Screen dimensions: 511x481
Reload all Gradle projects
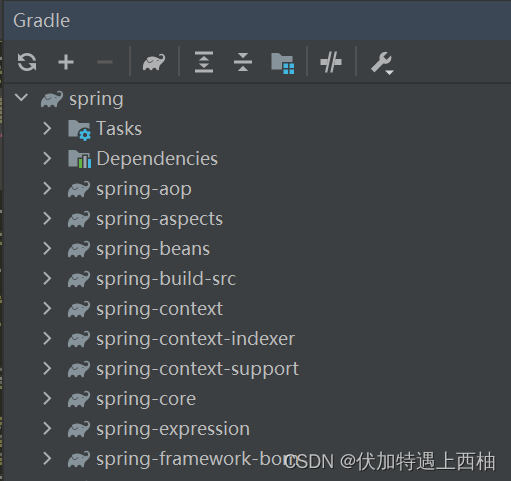tap(27, 62)
